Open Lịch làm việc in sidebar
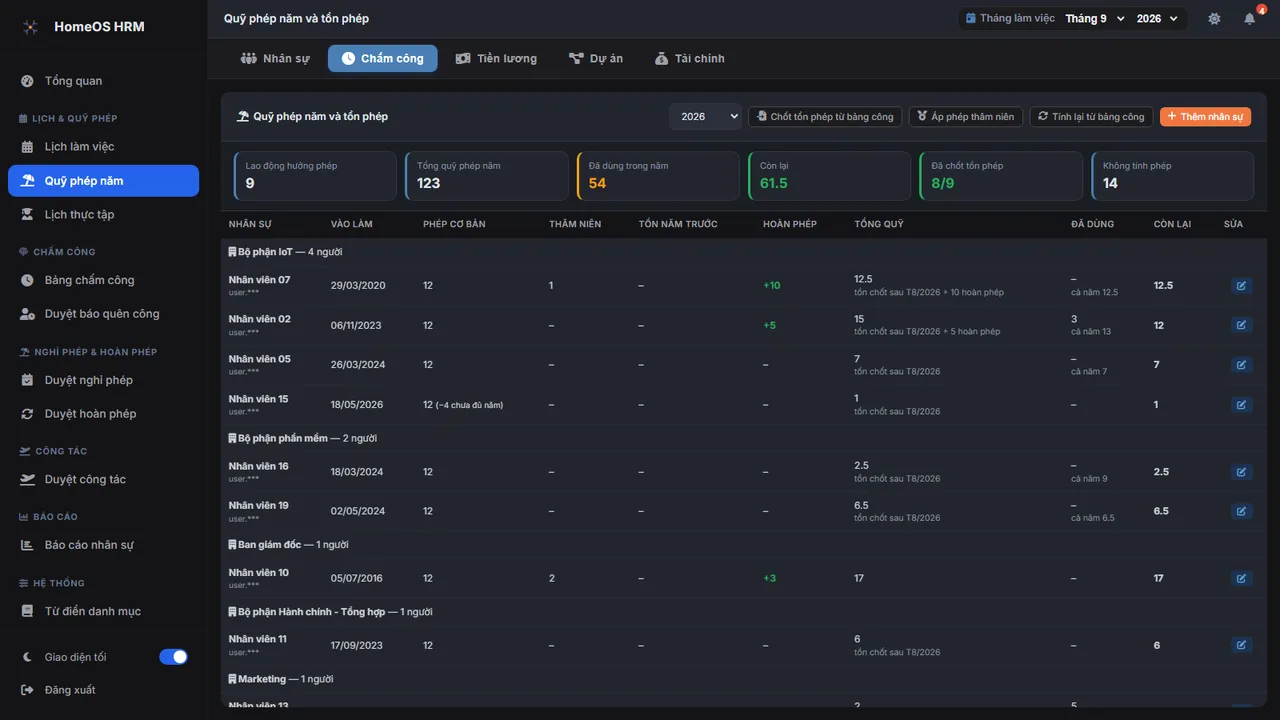 point(104,147)
